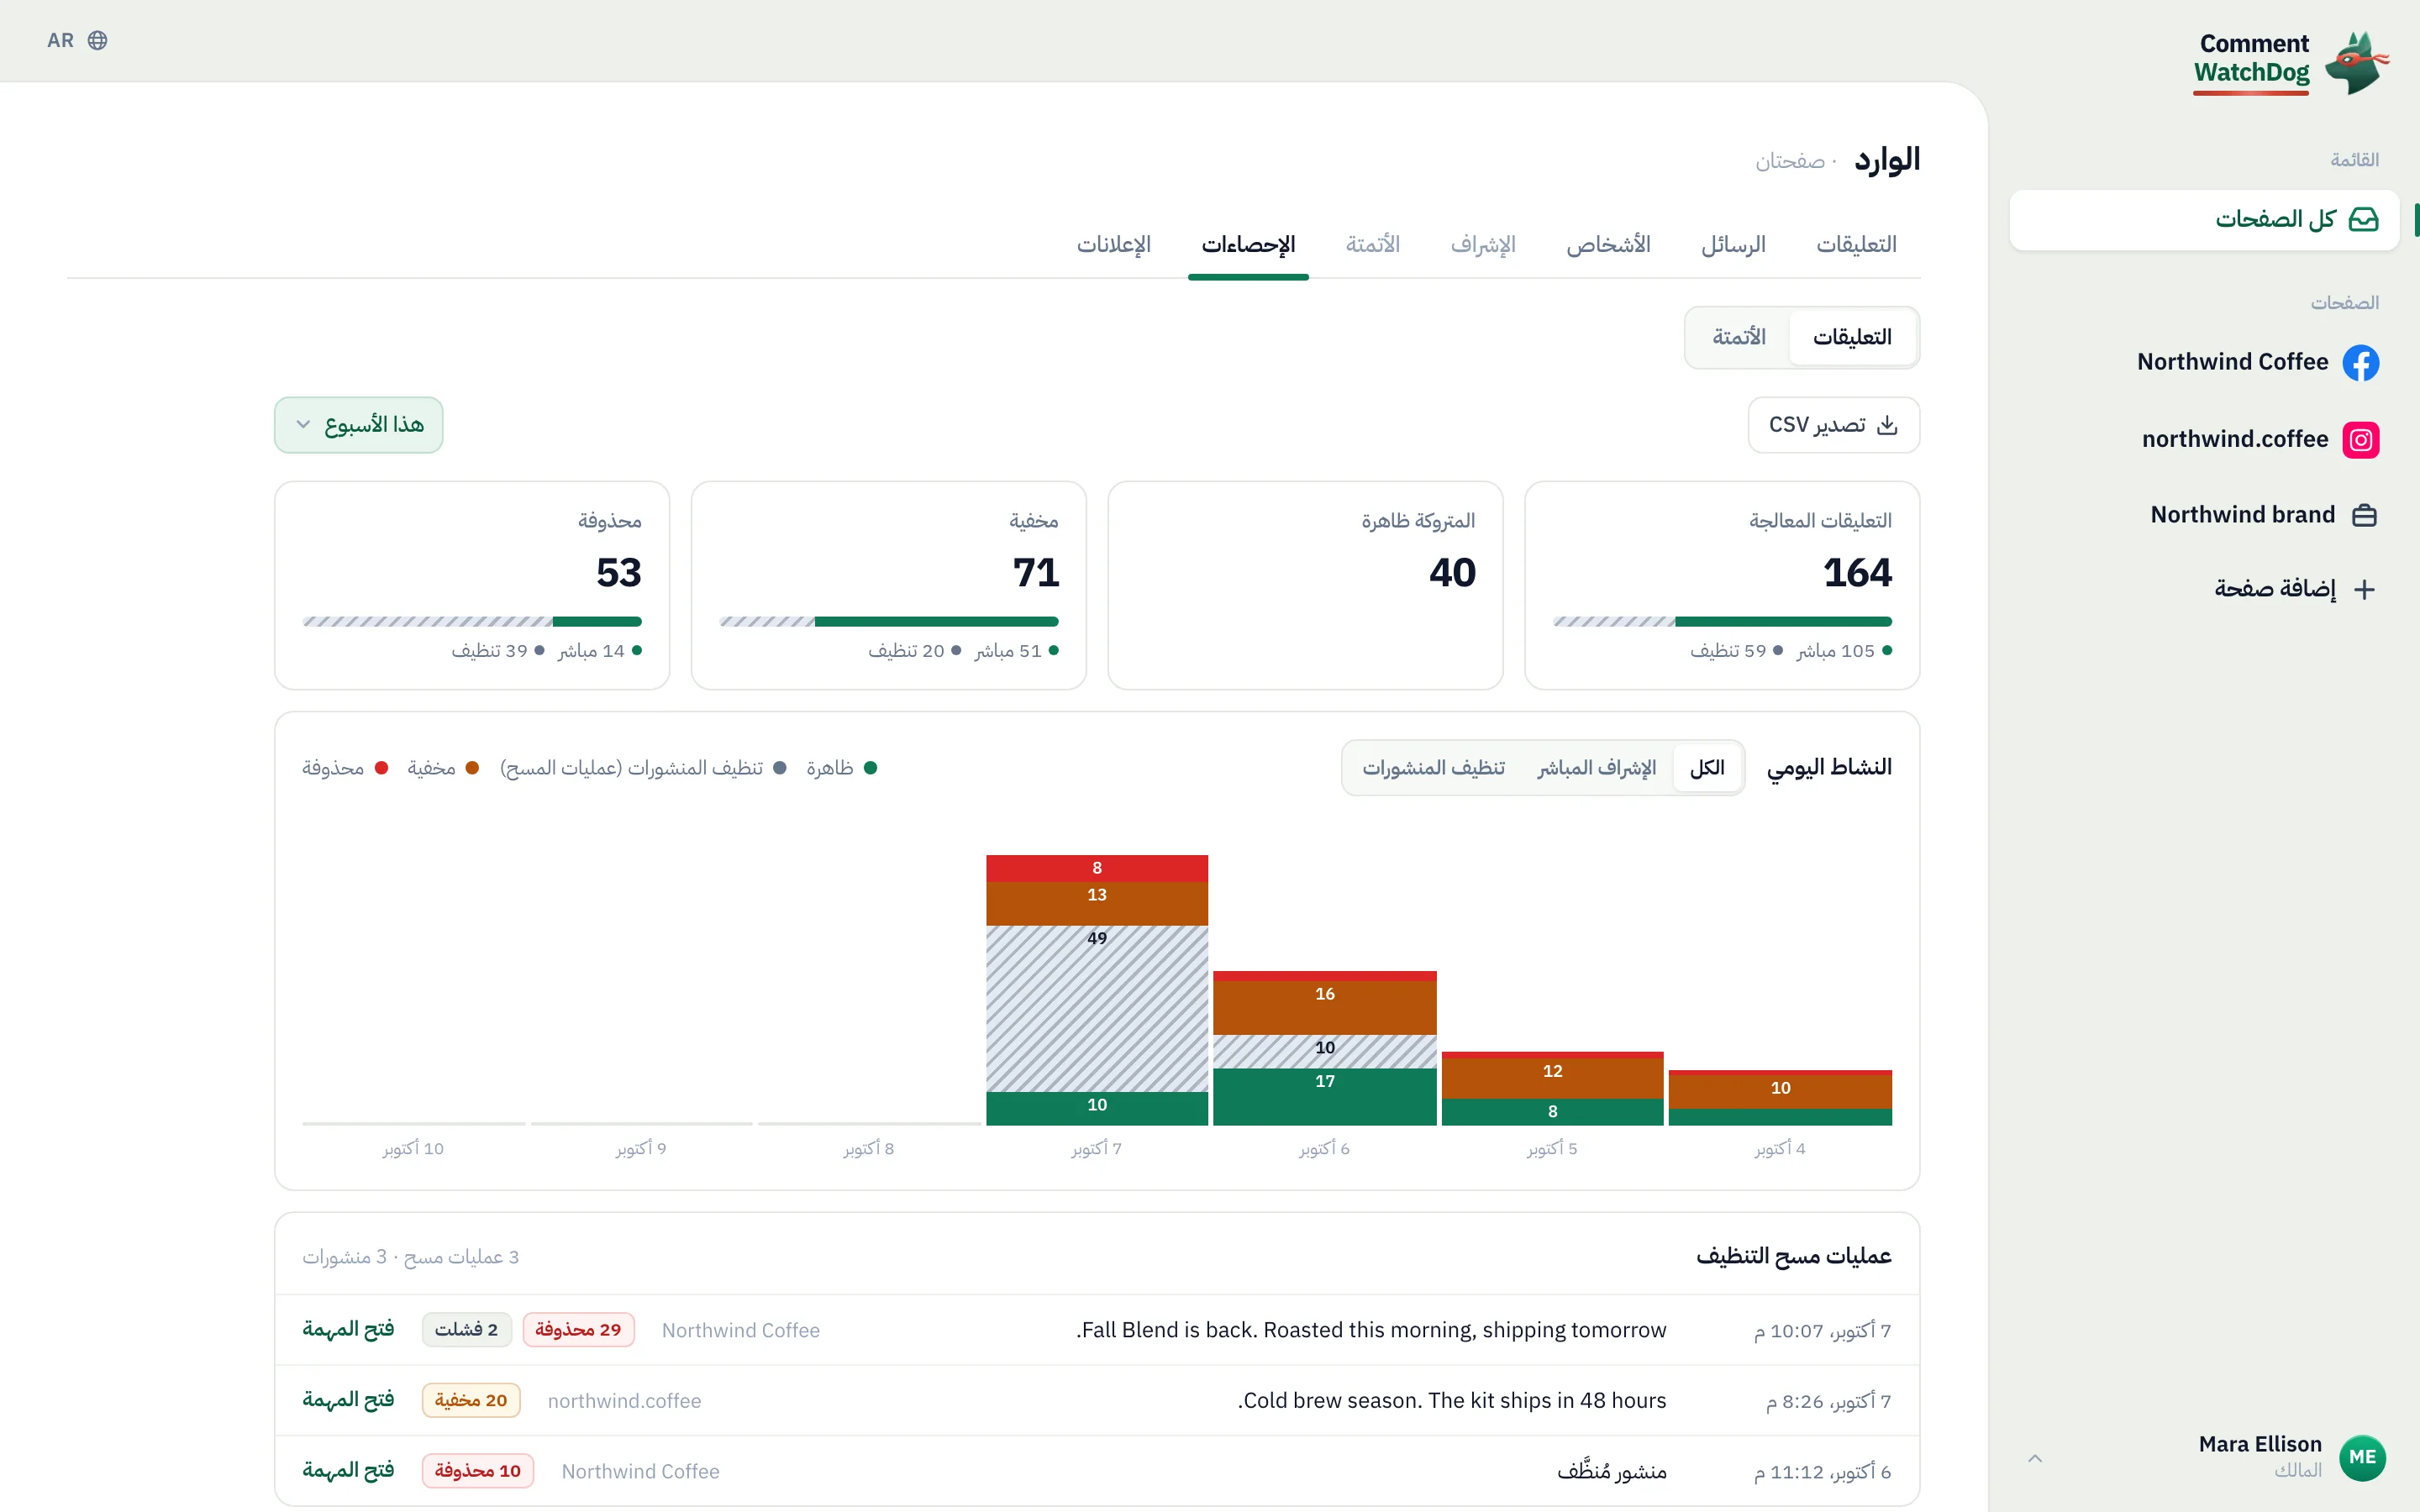Click the download icon in تصدير CSV

(x=1887, y=425)
